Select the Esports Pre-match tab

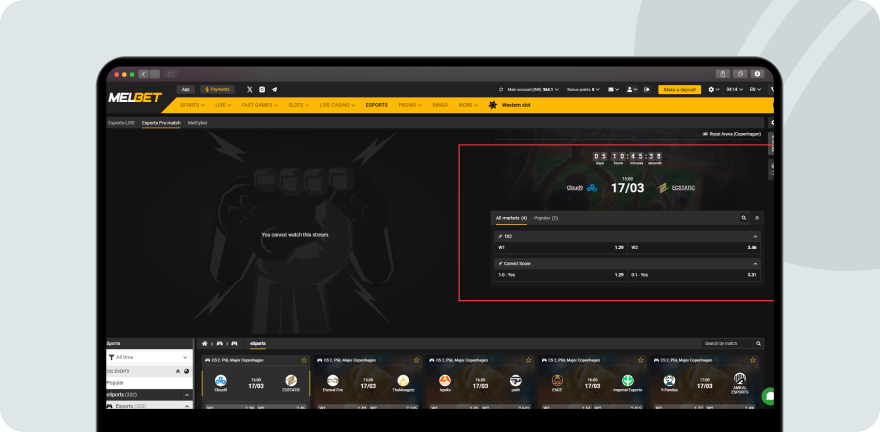[161, 123]
